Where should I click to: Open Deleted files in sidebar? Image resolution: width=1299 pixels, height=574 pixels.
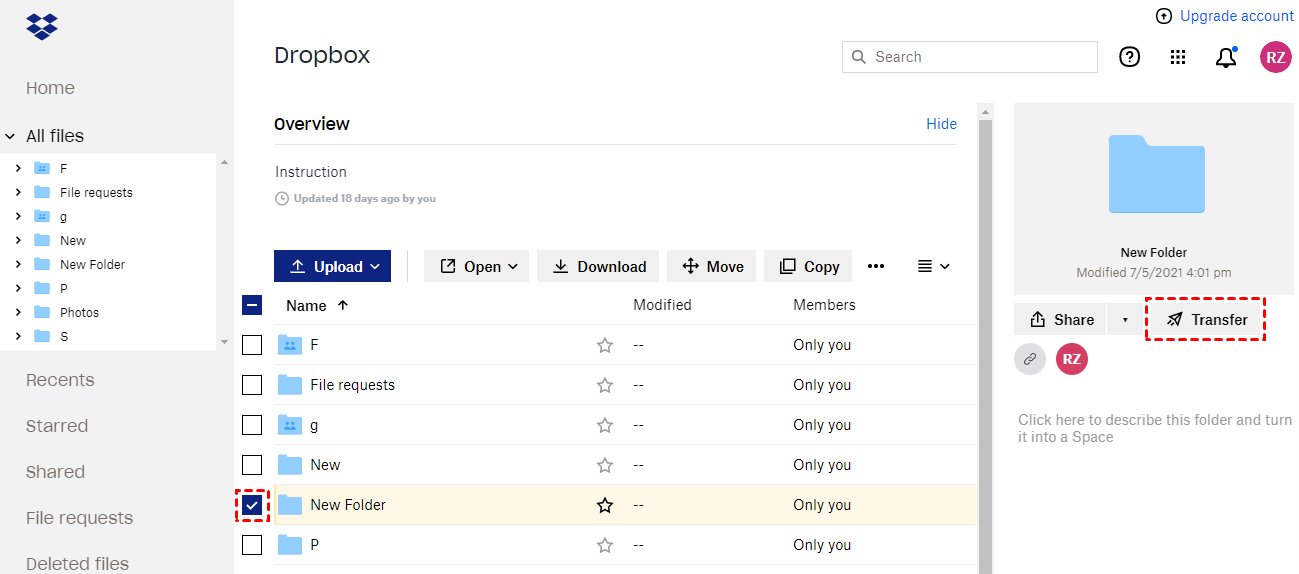point(77,564)
